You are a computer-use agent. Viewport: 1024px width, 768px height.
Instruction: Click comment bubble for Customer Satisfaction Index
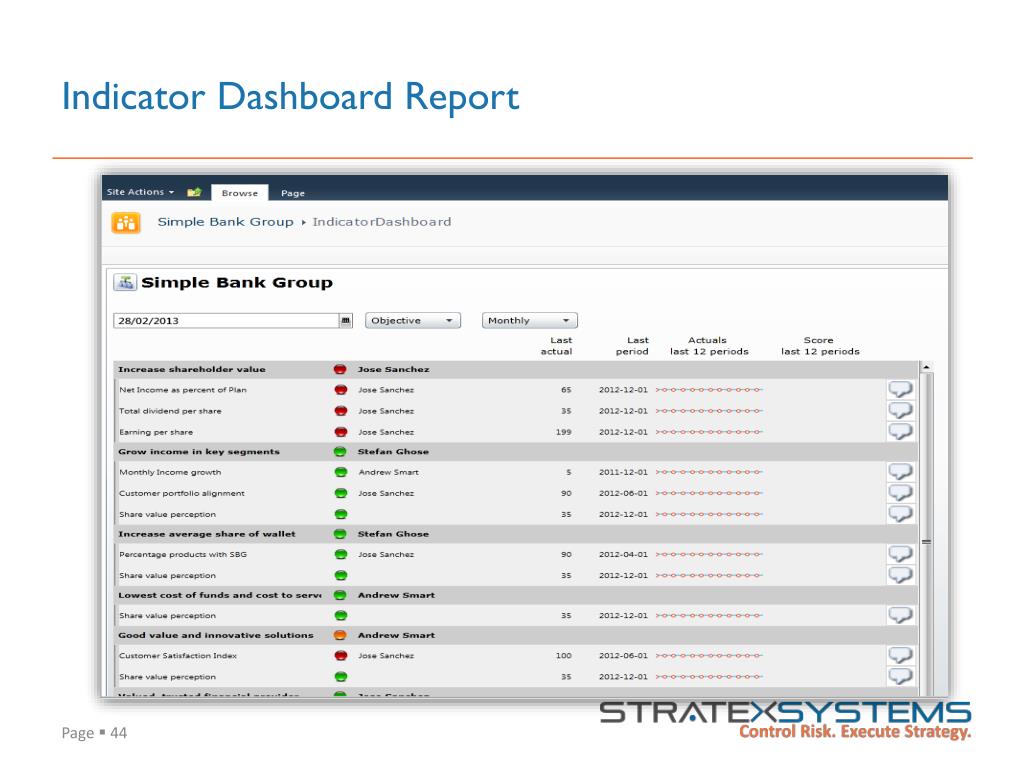pos(901,656)
